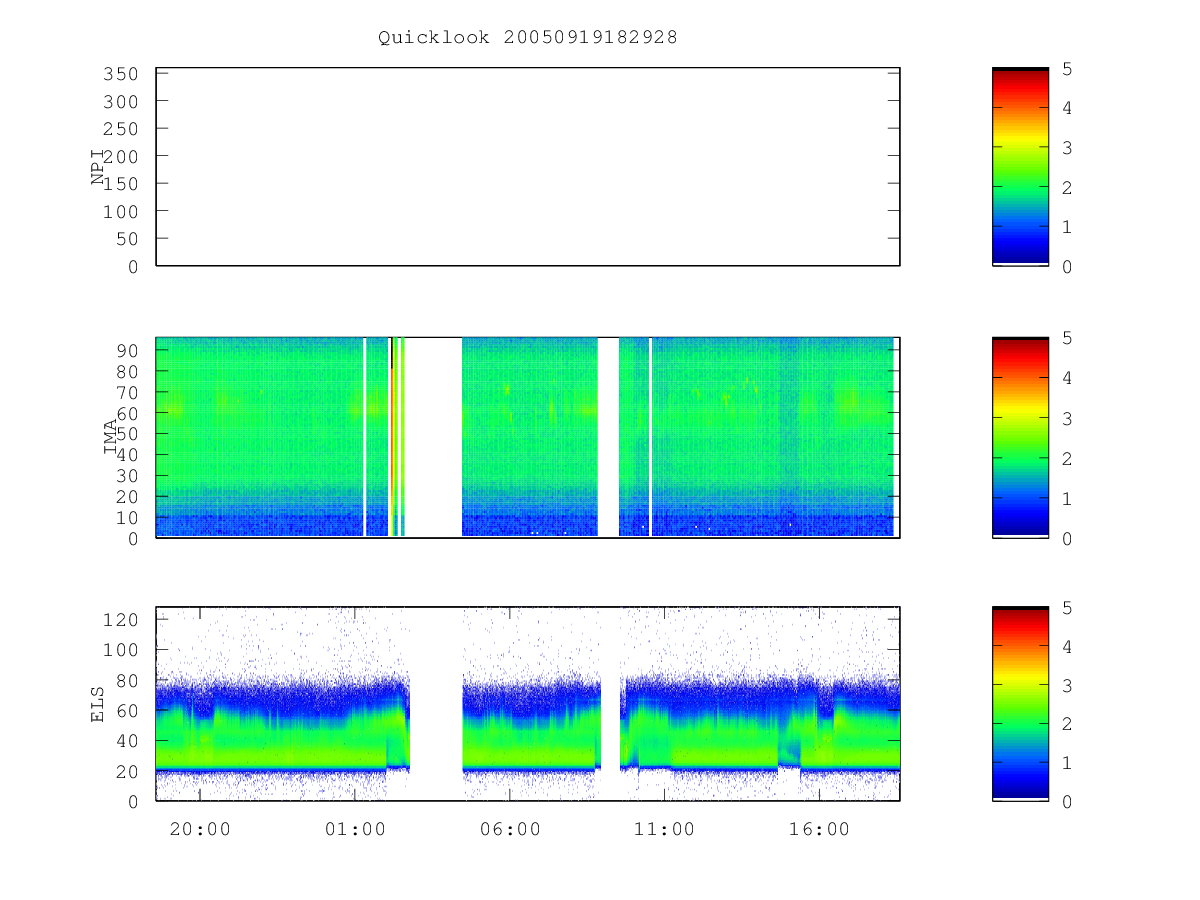The image size is (1200, 900).
Task: Click inside the IMA spectrogram data
Action: (x=528, y=437)
